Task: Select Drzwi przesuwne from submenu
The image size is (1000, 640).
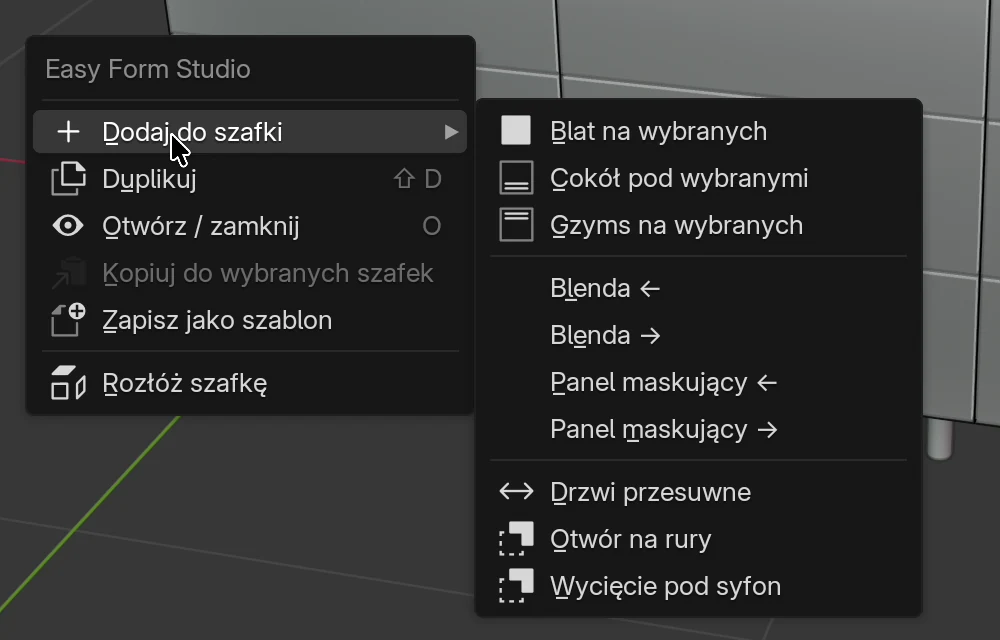Action: [x=699, y=491]
